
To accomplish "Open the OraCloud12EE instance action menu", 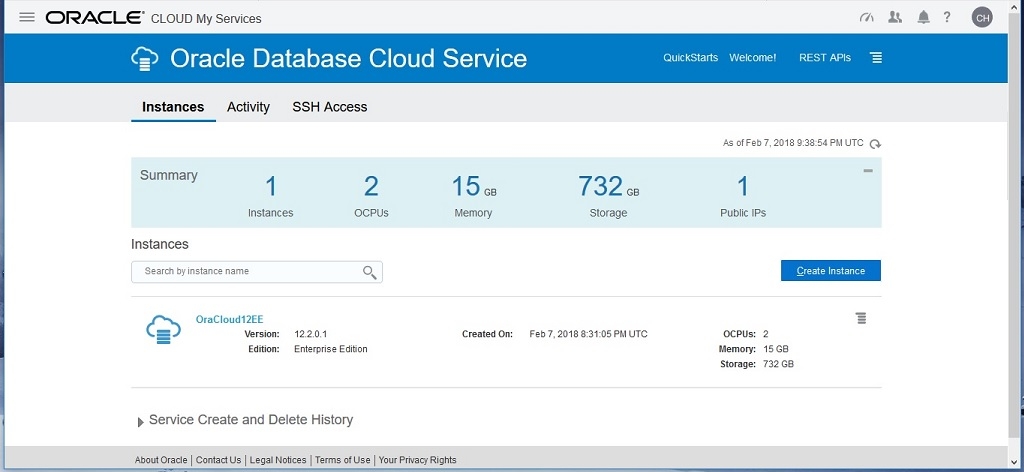I will 861,319.
